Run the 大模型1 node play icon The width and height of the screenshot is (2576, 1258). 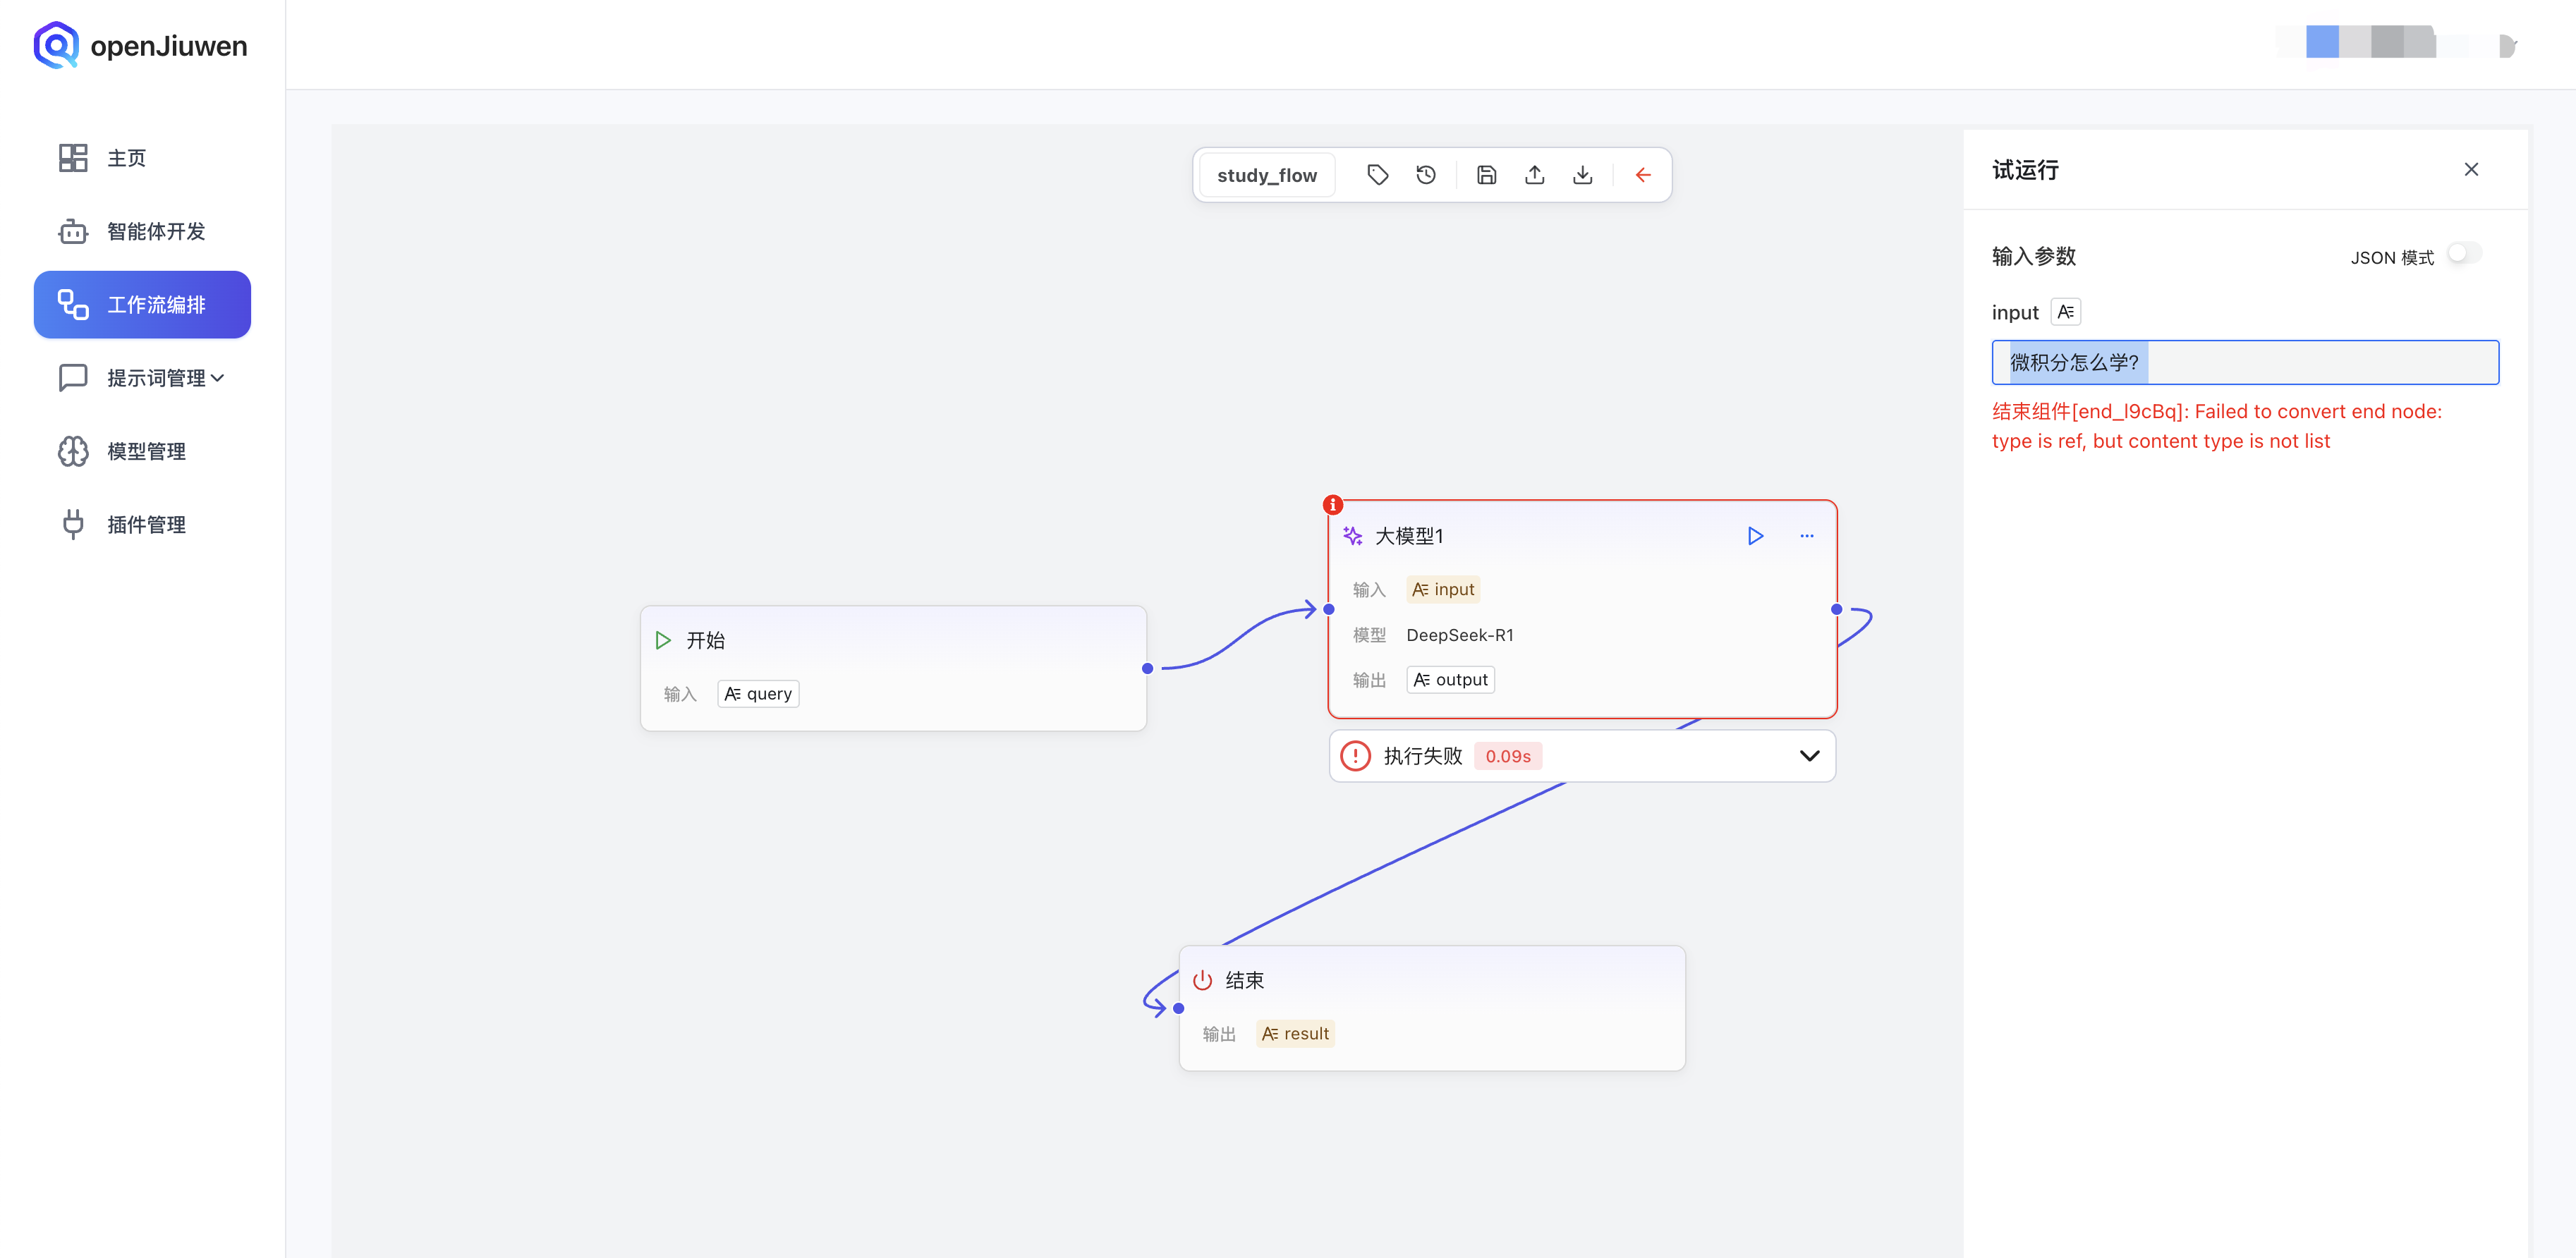coord(1755,536)
